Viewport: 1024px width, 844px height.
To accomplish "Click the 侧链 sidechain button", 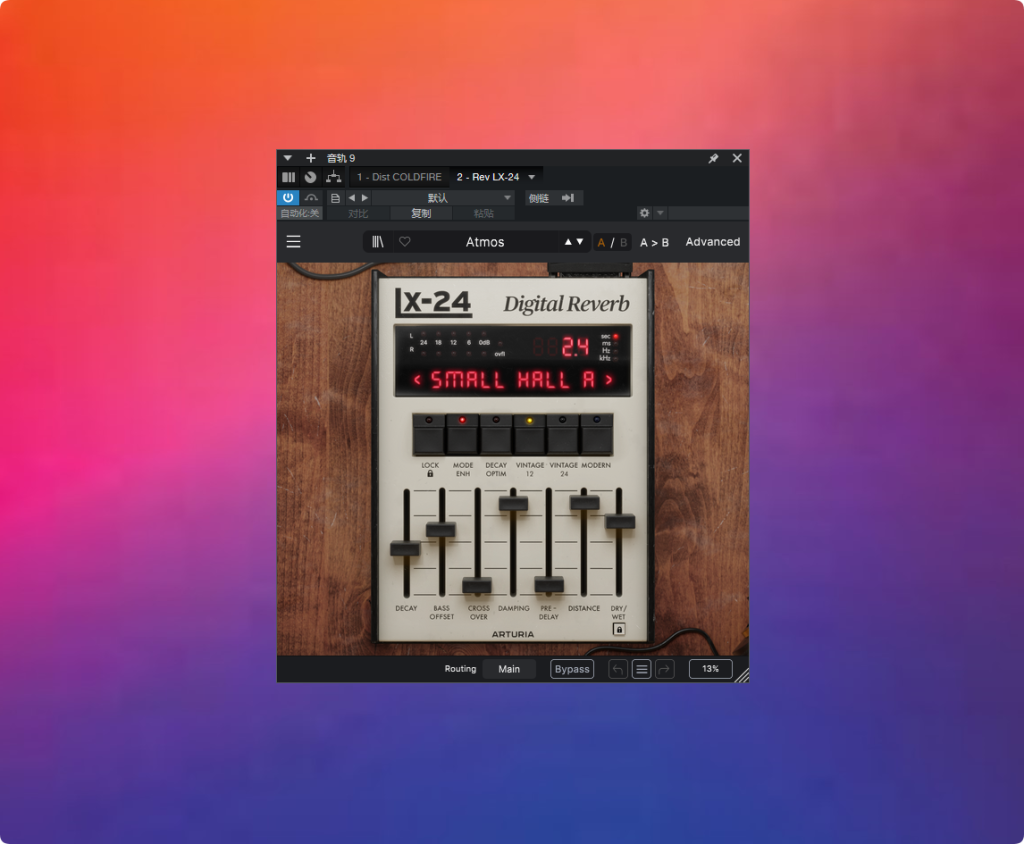I will (x=539, y=198).
